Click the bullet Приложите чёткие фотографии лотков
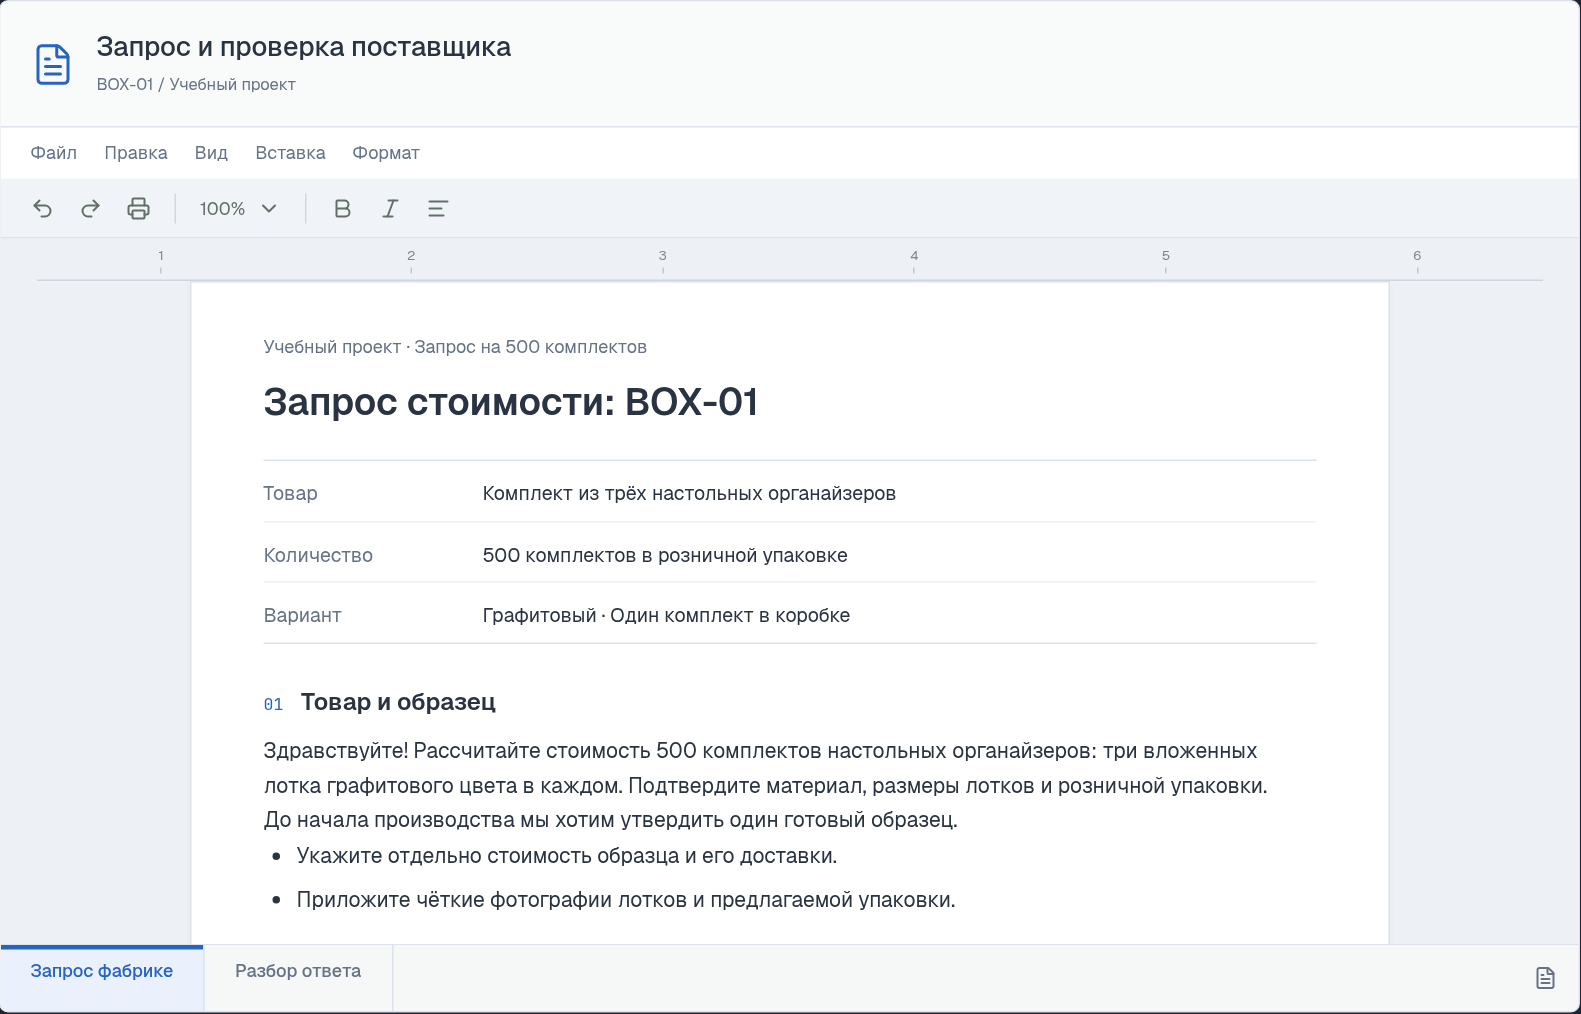 tap(626, 900)
